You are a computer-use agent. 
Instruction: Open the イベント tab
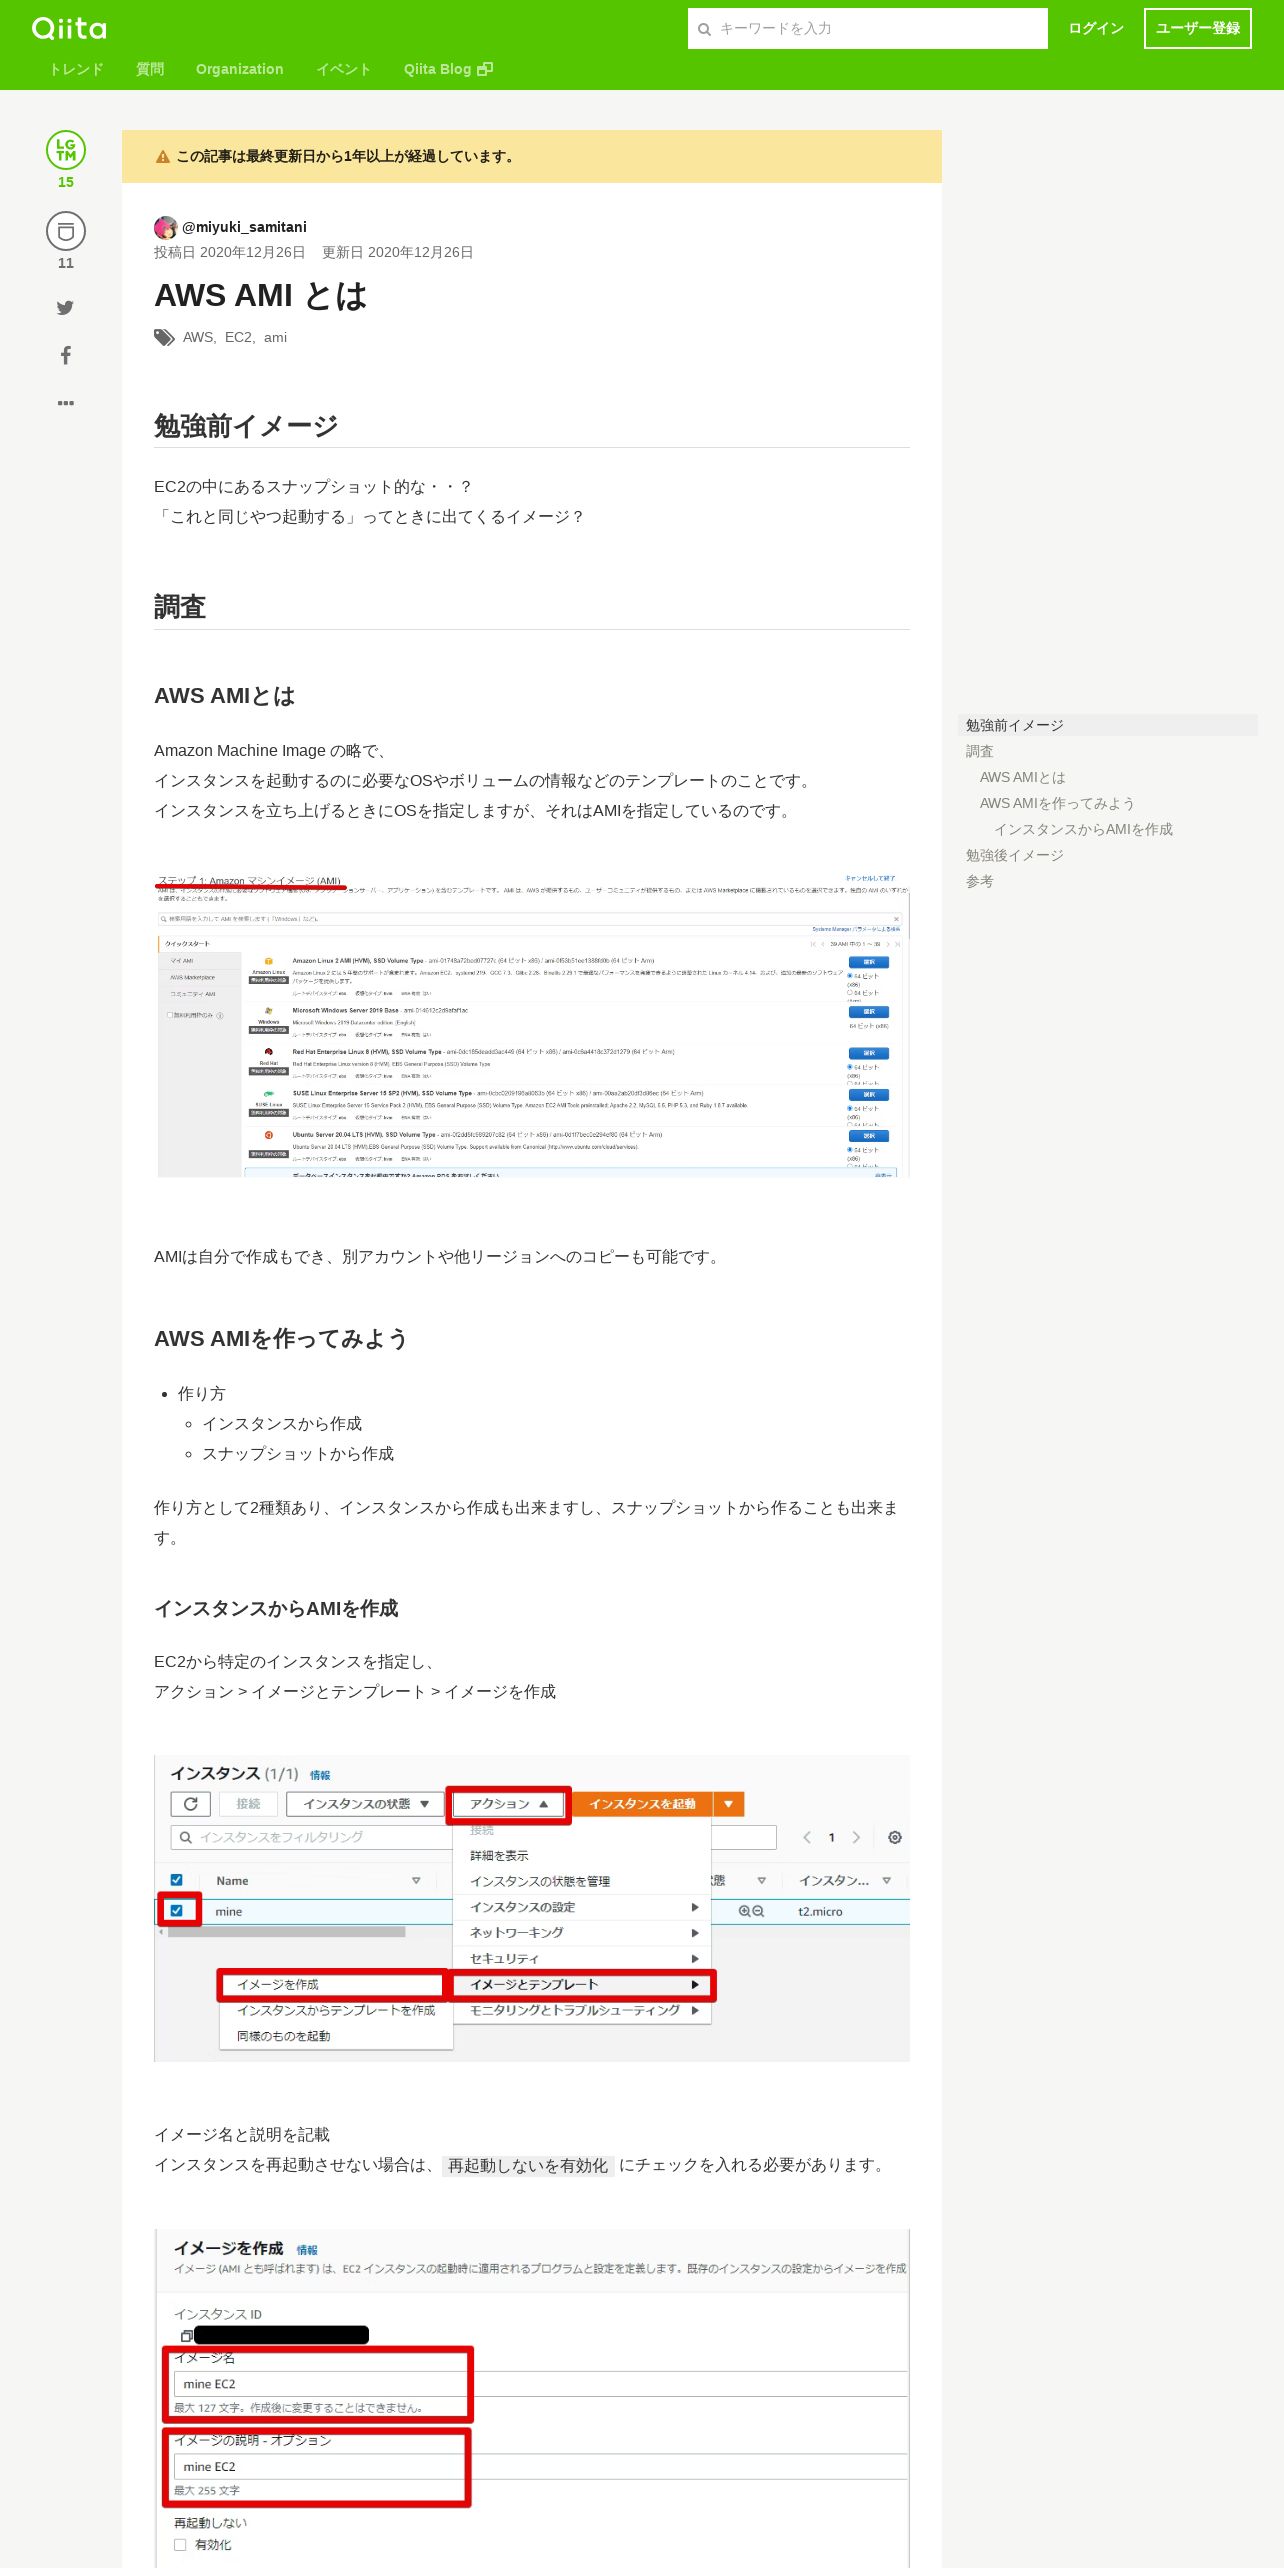click(x=343, y=69)
